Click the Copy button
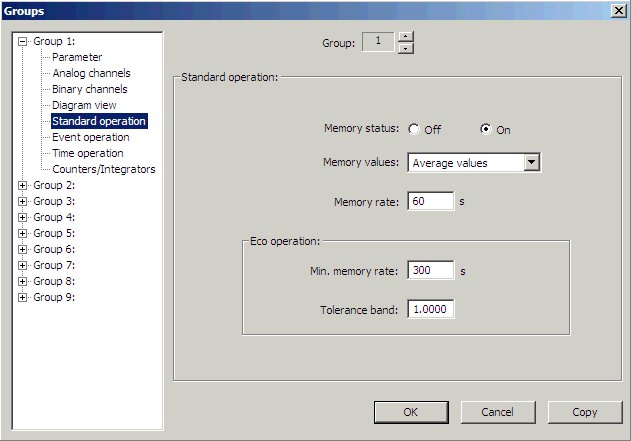Screen dimensions: 631x441 tap(584, 412)
